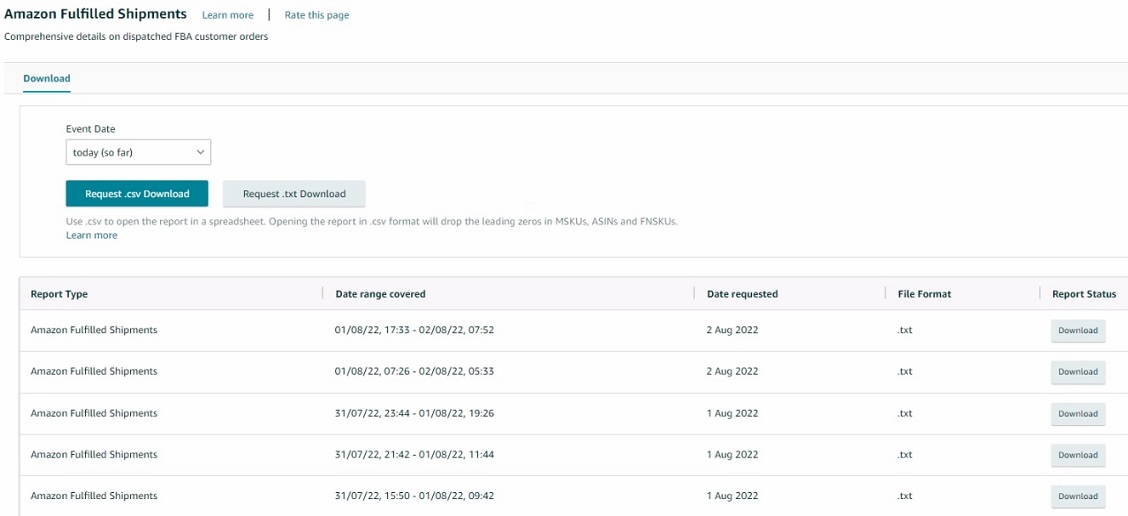Download the report covering 31/07/22 15:50 range
The width and height of the screenshot is (1128, 516).
(x=1078, y=497)
